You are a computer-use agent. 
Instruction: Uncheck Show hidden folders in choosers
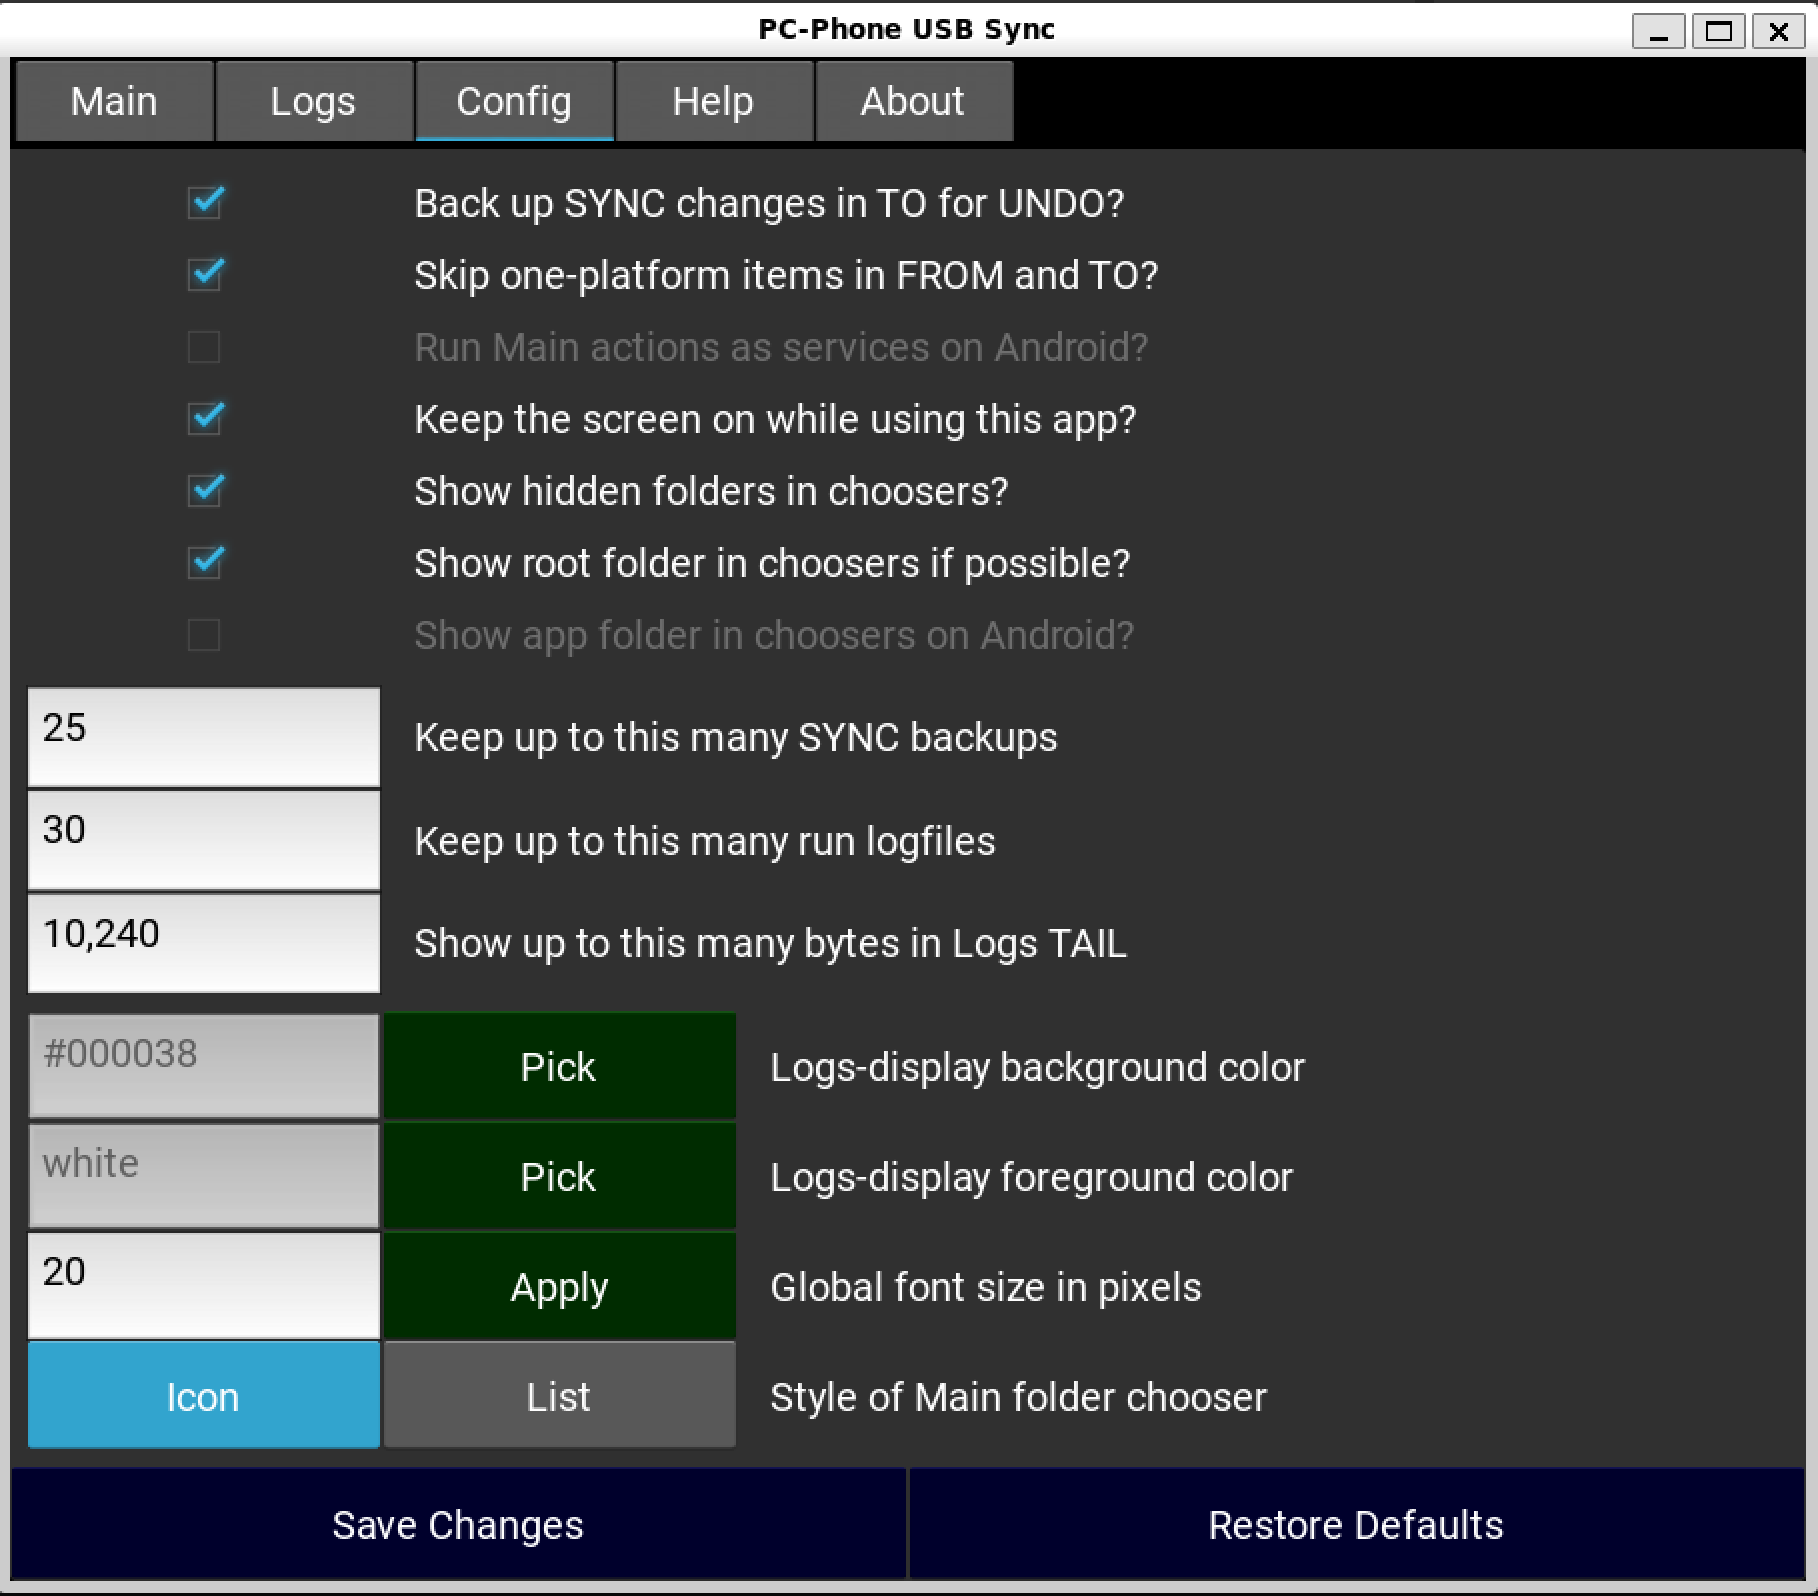pyautogui.click(x=205, y=491)
